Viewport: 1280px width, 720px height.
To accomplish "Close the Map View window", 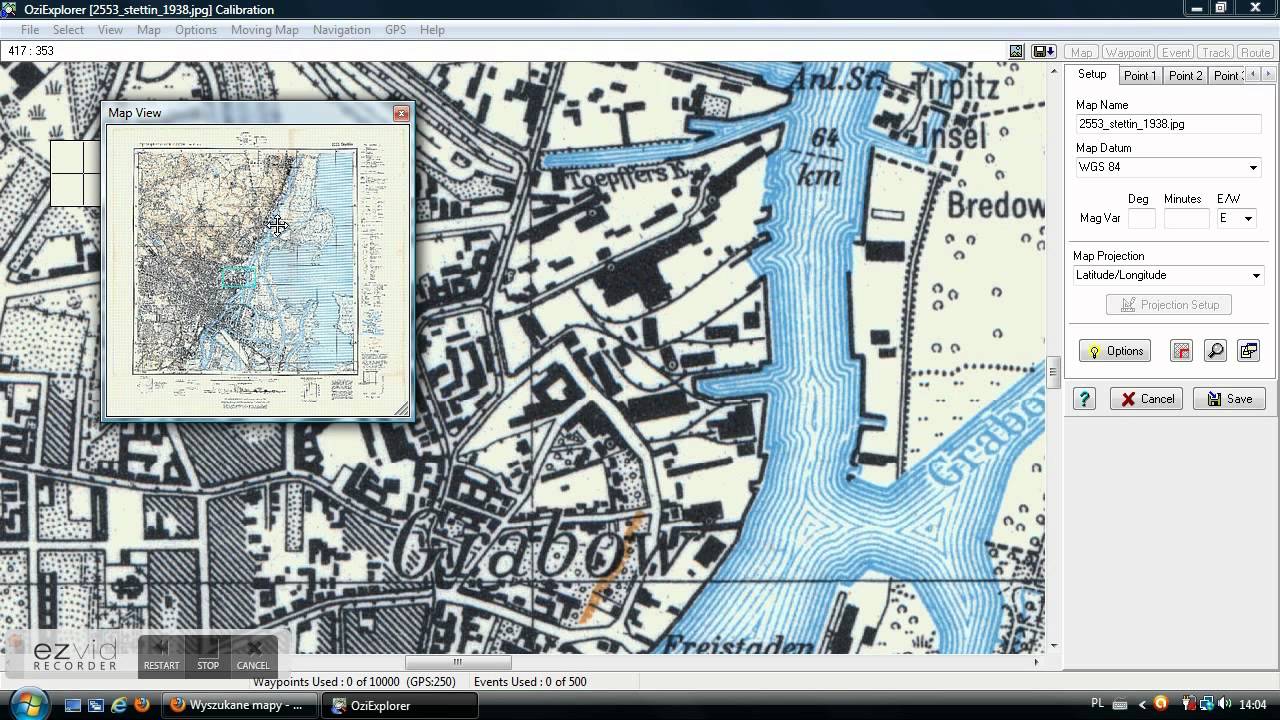I will point(401,113).
